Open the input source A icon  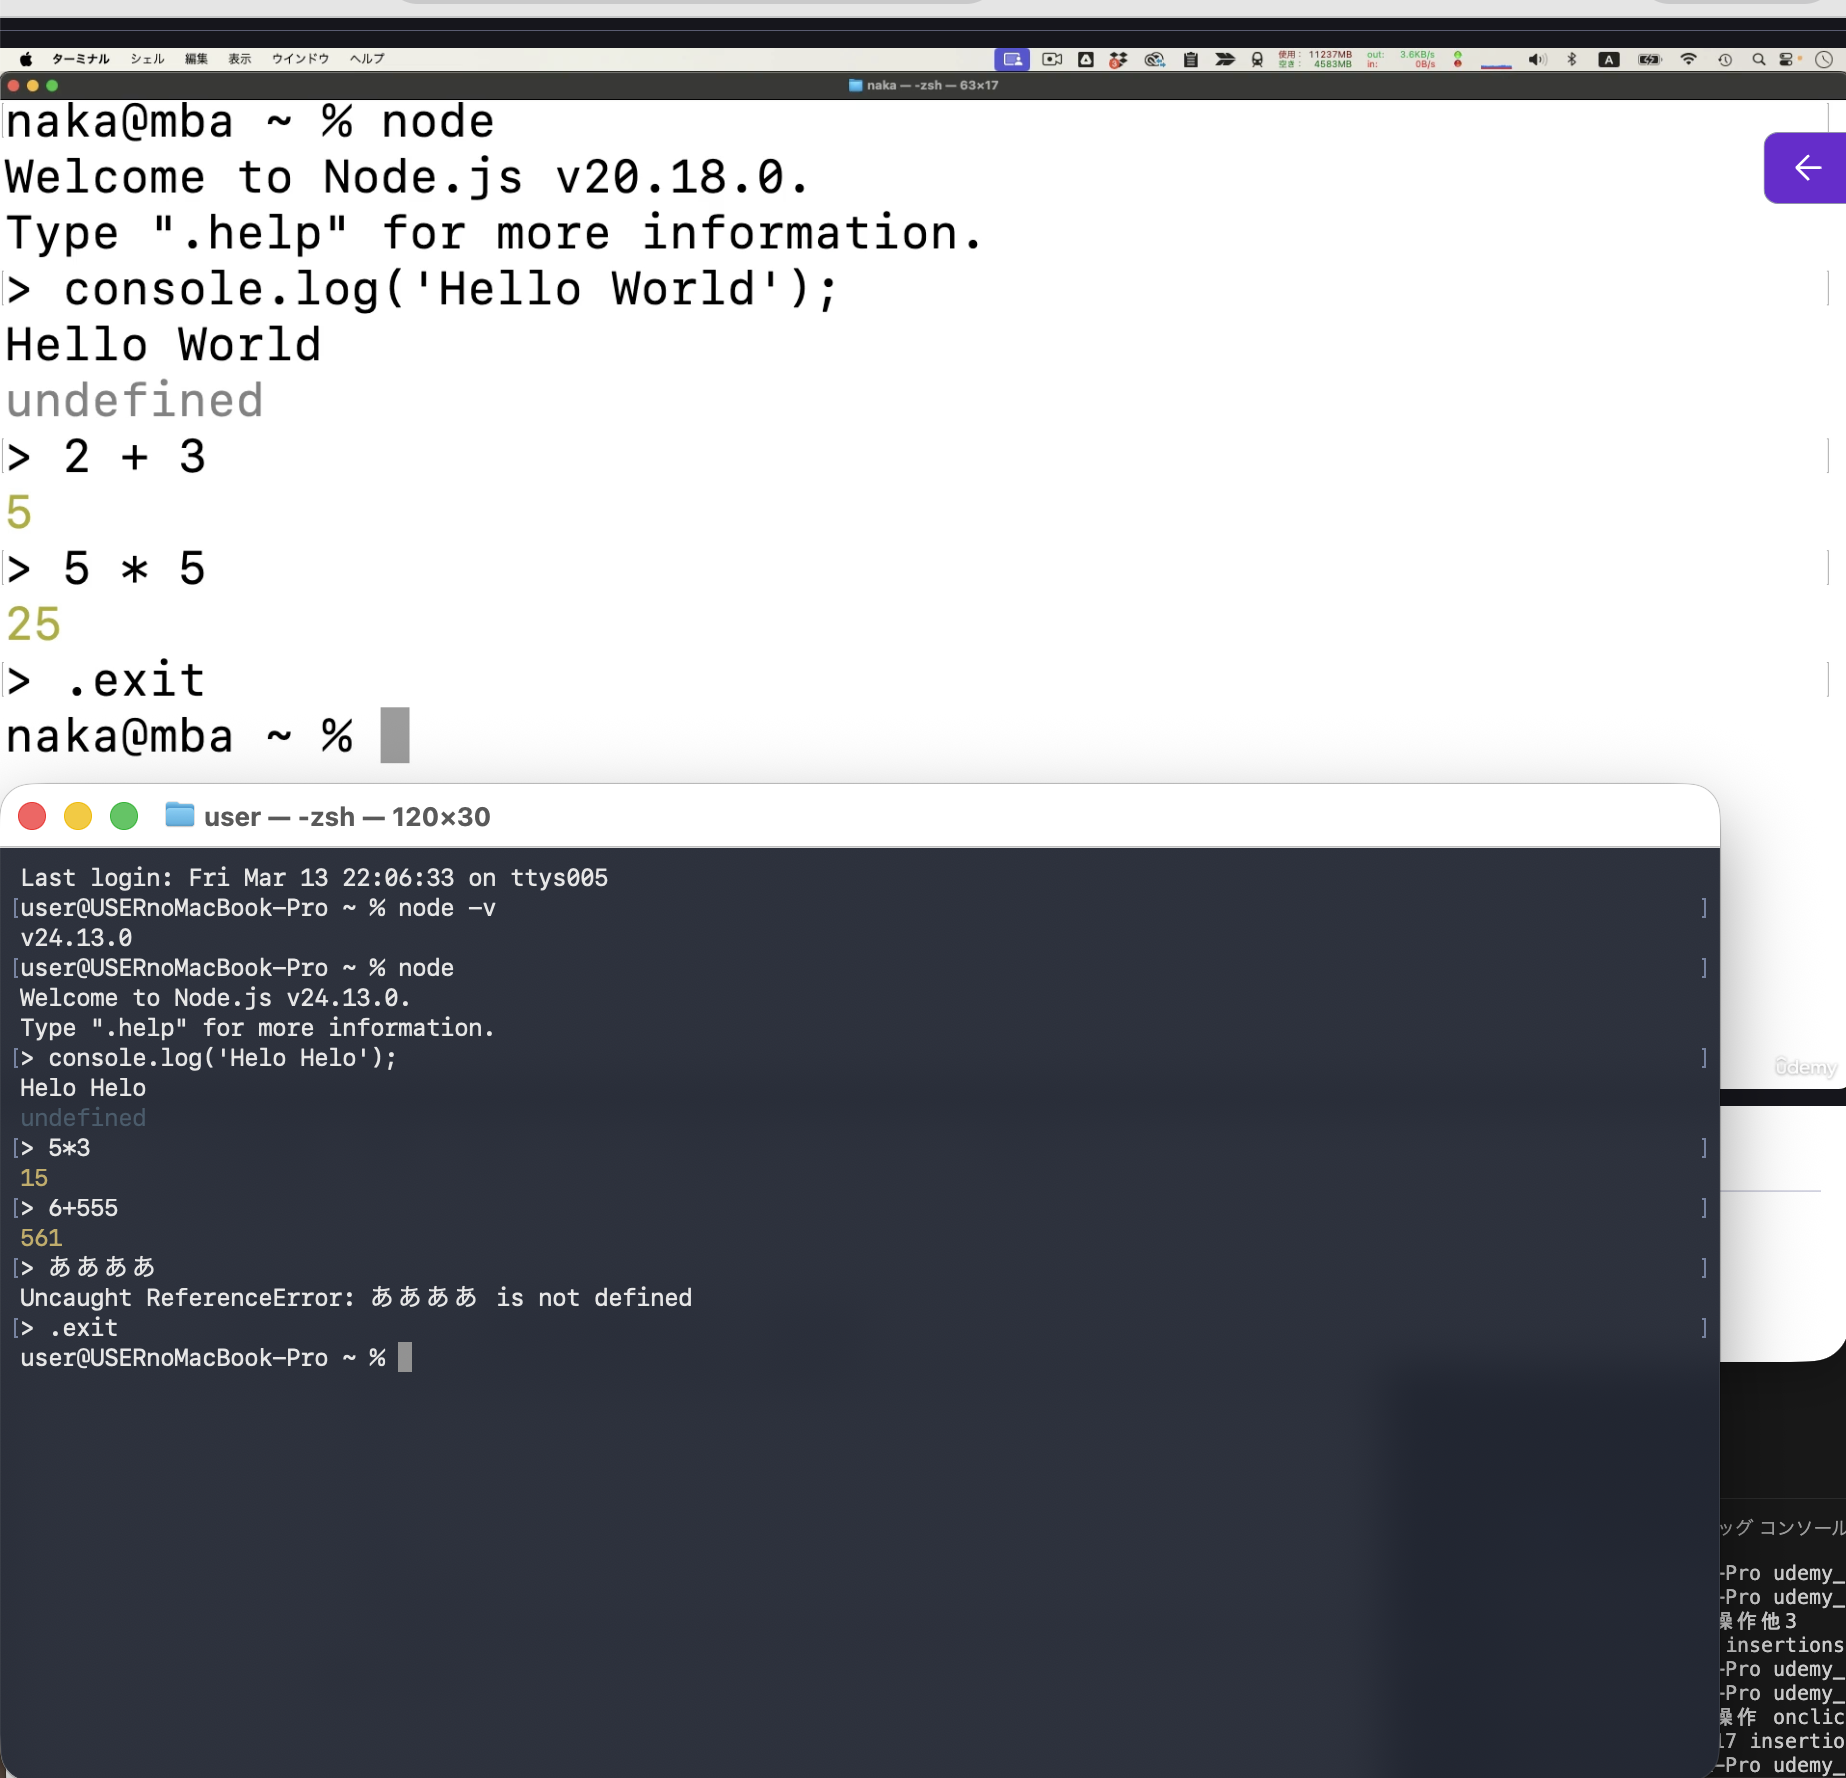(x=1609, y=59)
